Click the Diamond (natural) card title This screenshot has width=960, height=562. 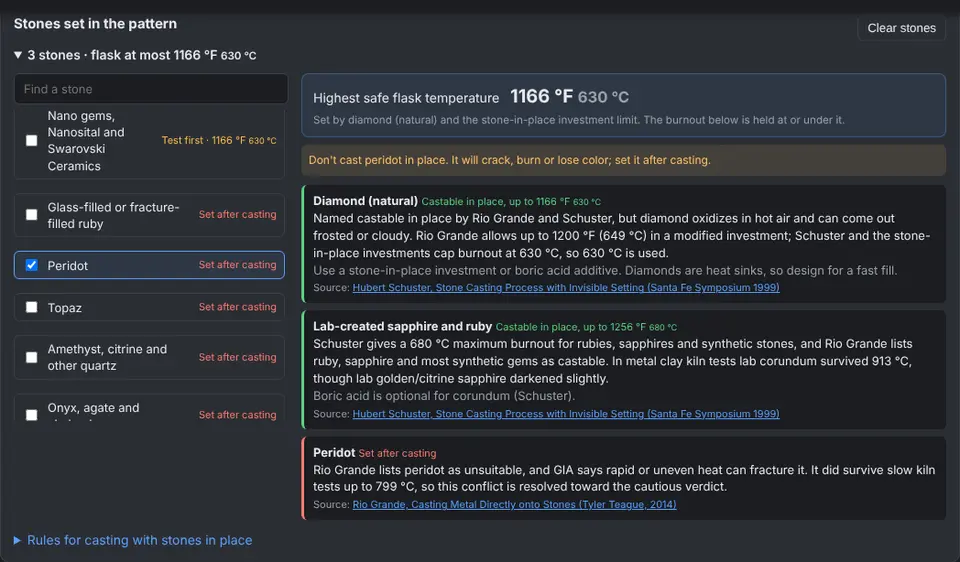(366, 201)
